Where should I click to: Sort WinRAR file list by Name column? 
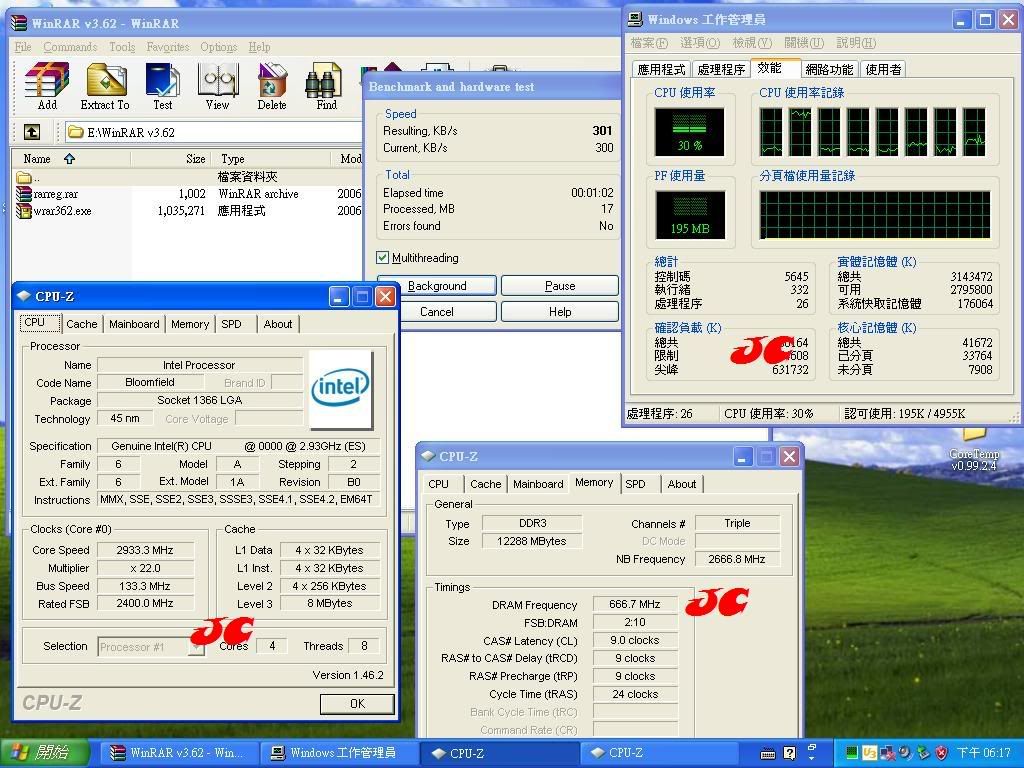(71, 159)
